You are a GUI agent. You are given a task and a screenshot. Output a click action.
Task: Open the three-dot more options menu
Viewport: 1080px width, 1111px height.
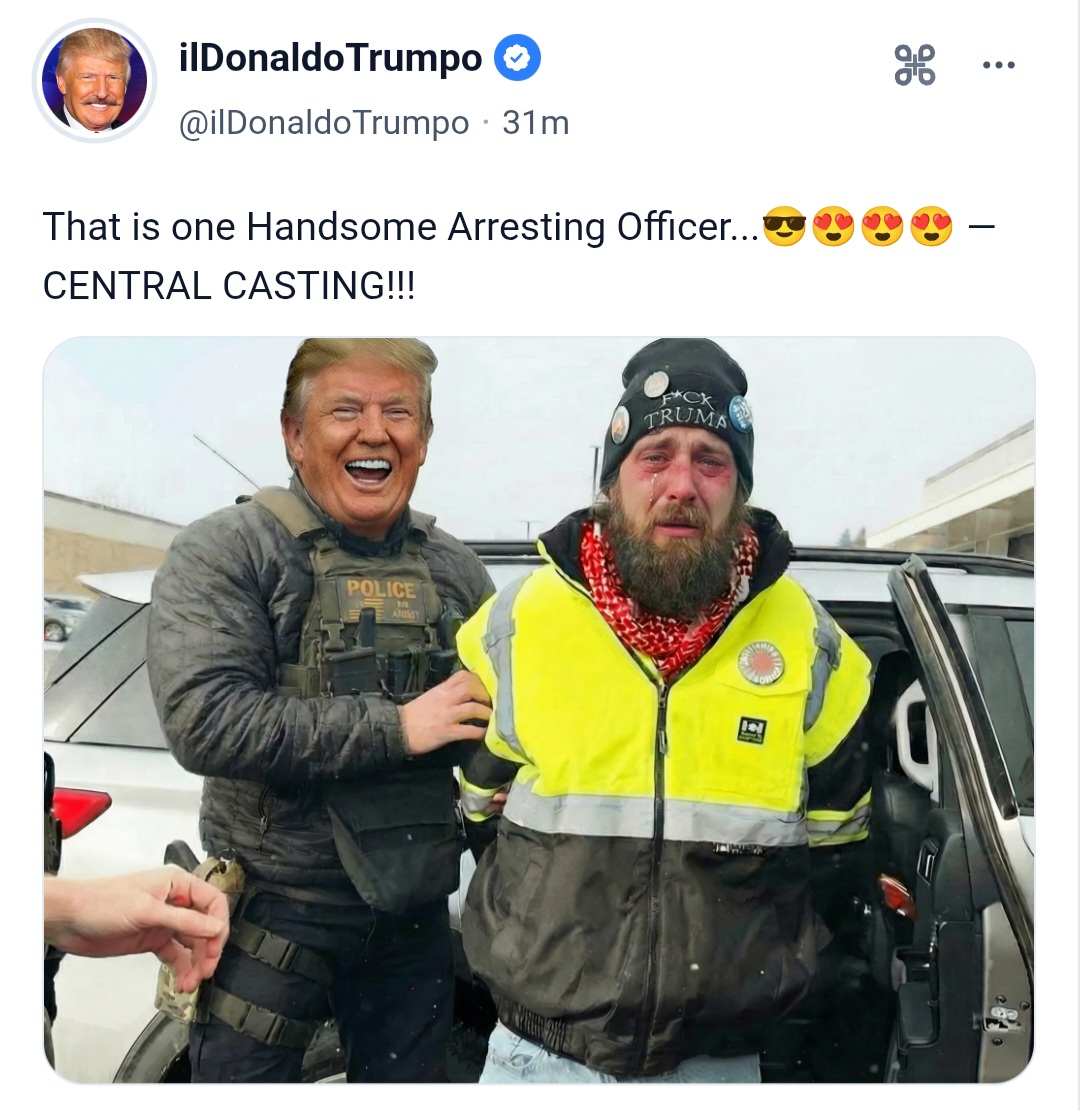coord(999,65)
